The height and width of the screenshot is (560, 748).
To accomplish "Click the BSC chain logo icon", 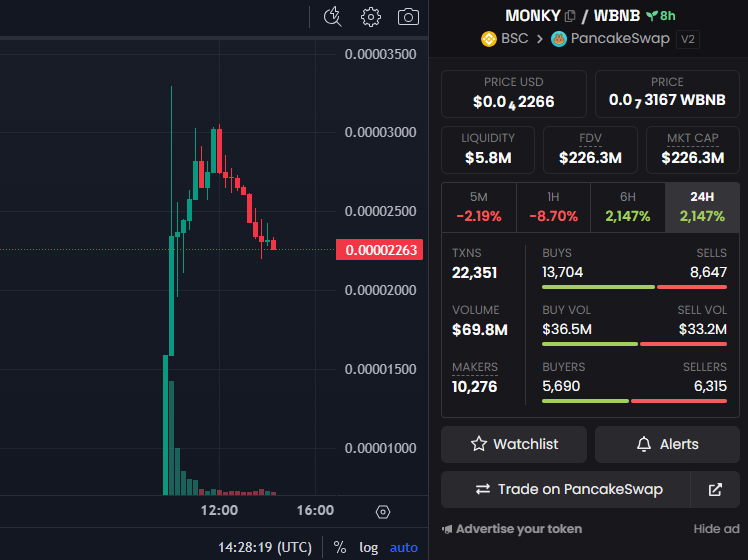I will [x=489, y=39].
